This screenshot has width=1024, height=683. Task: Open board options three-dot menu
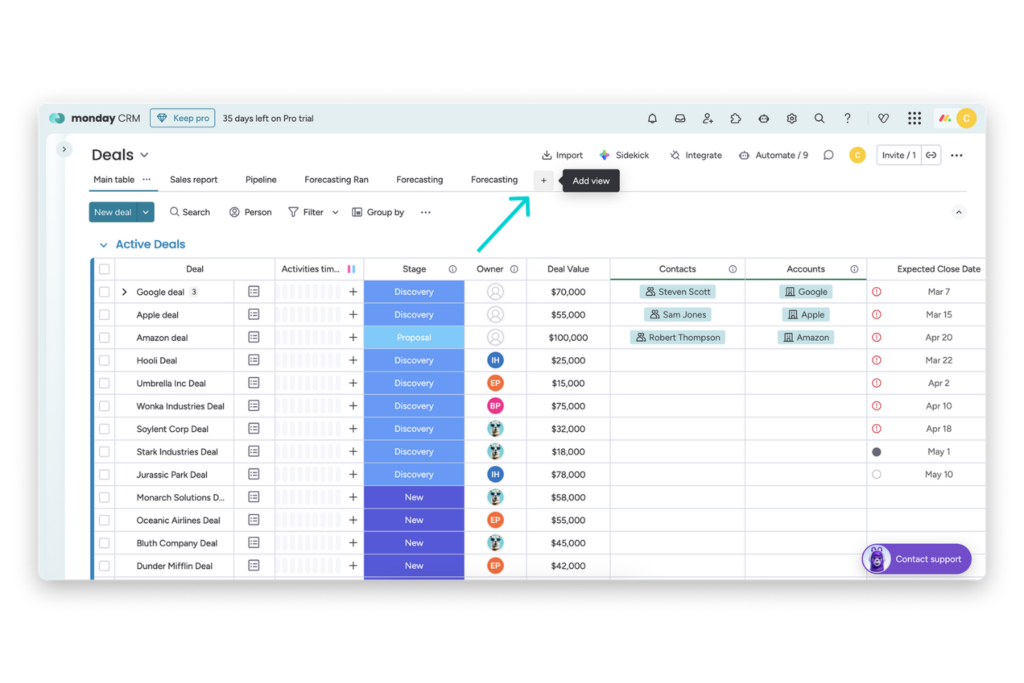pos(957,155)
